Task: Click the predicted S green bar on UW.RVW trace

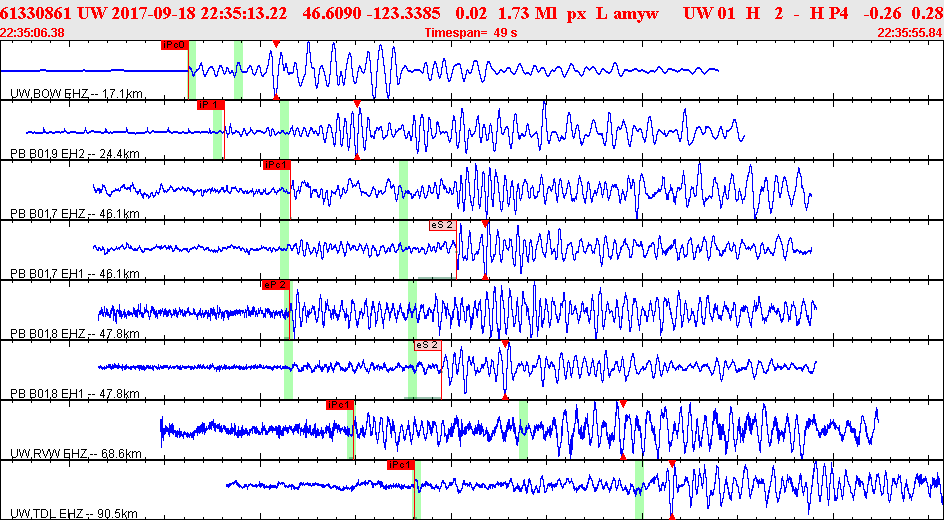Action: click(523, 430)
